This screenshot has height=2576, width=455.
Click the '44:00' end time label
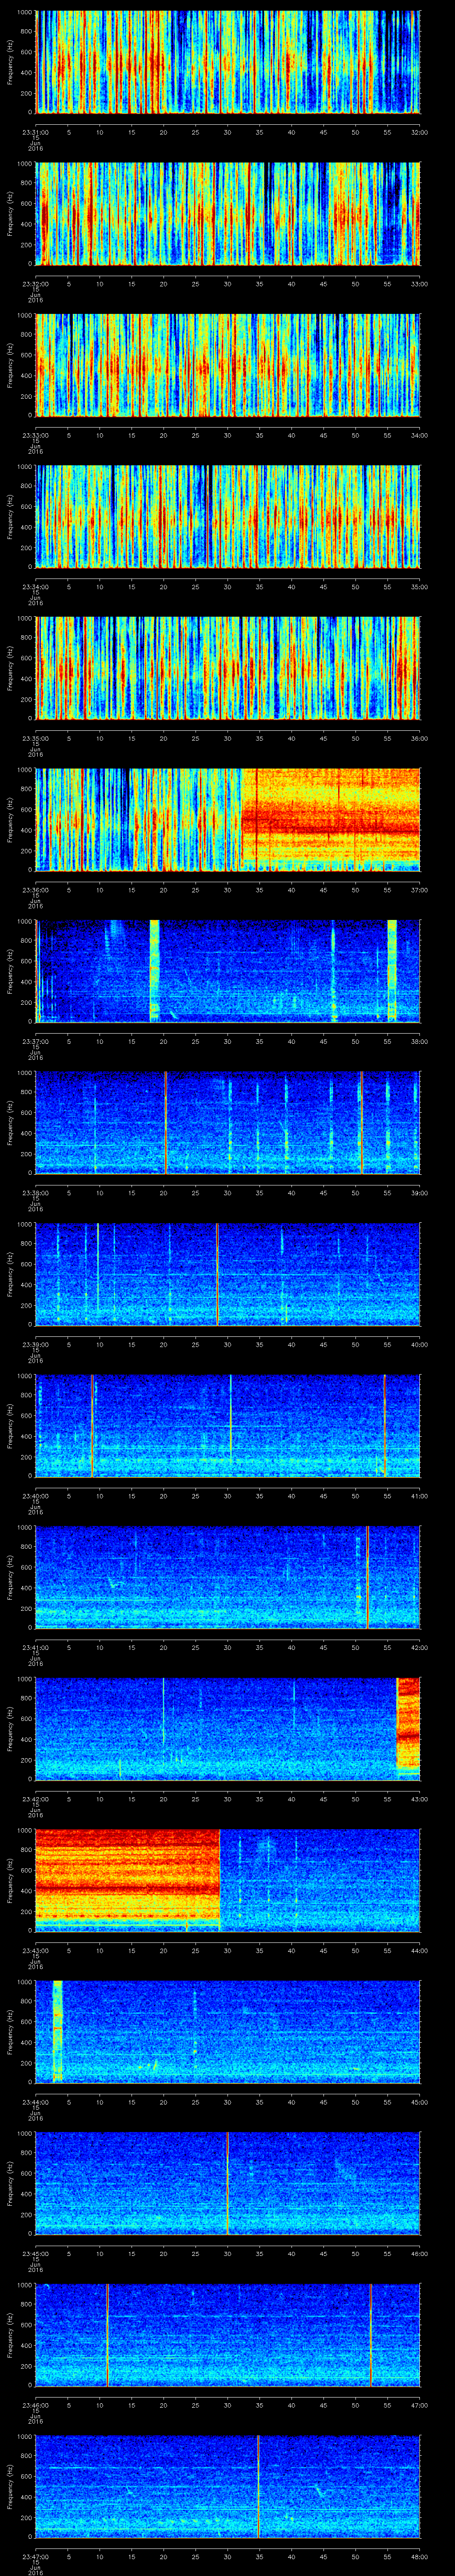pyautogui.click(x=419, y=1951)
